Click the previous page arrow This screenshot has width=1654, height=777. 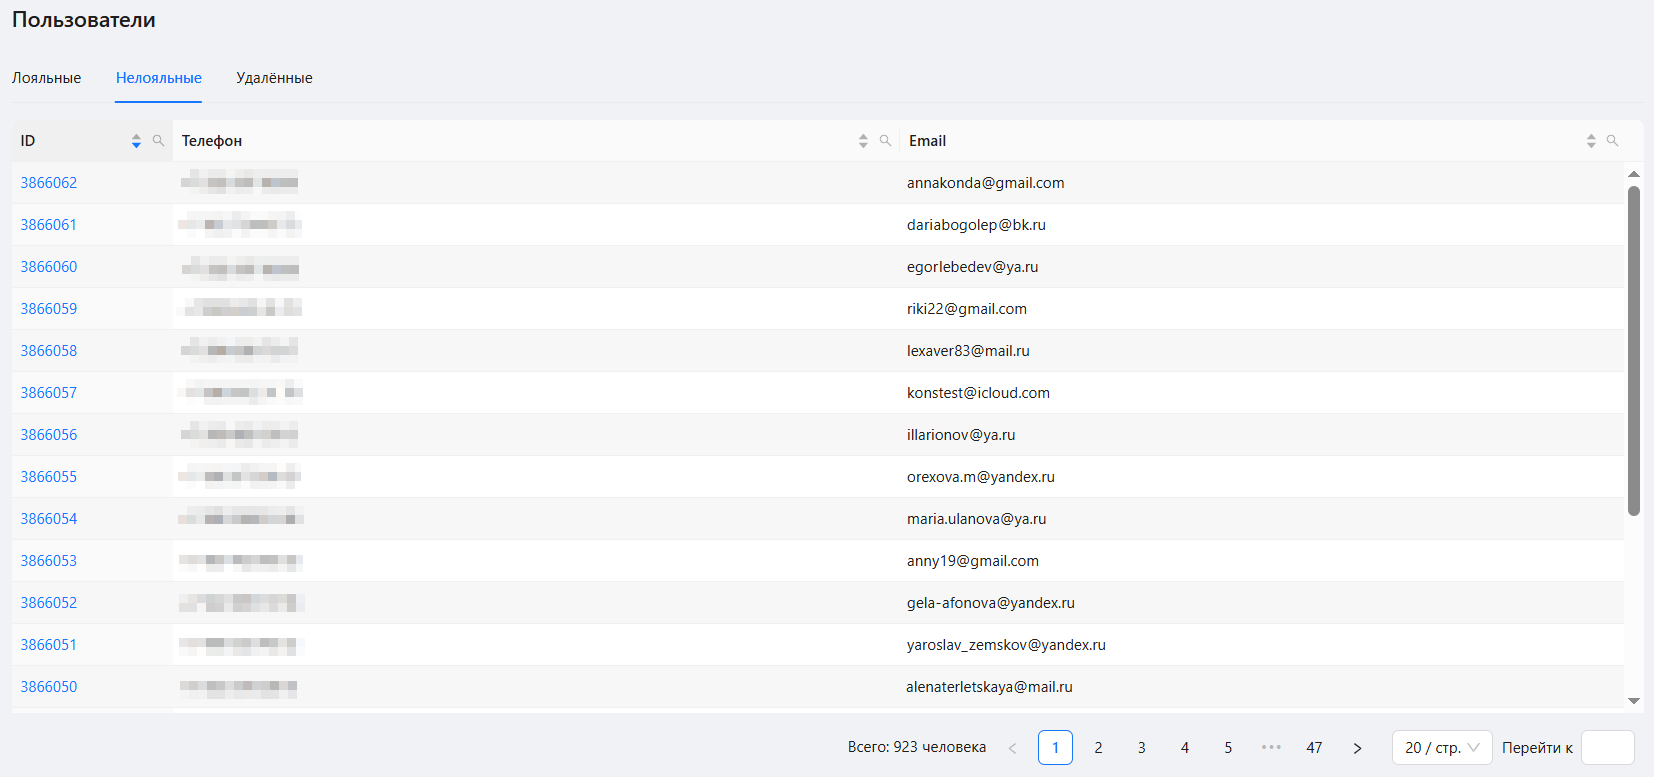1012,748
